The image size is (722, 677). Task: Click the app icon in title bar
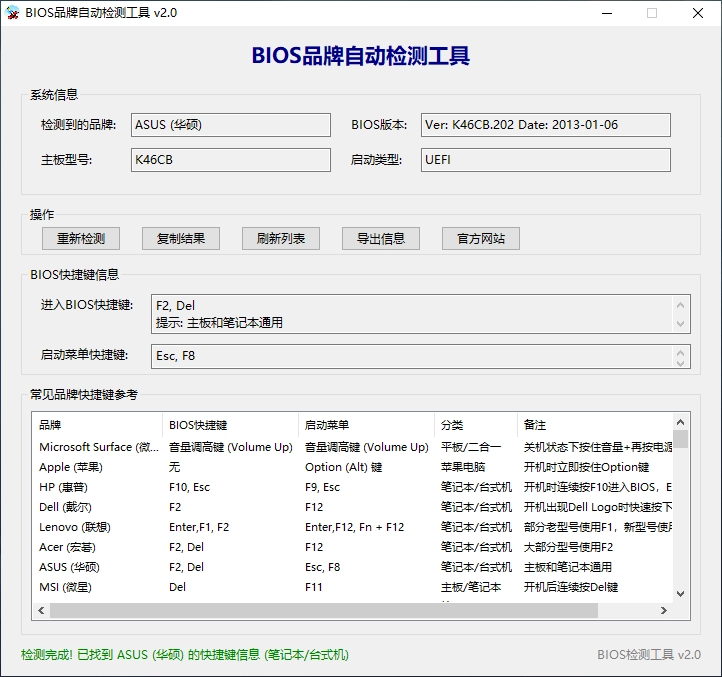pyautogui.click(x=12, y=12)
